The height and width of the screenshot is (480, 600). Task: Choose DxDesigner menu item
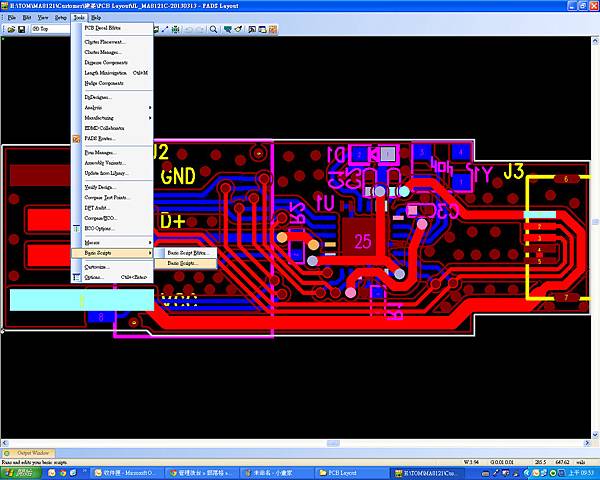click(x=112, y=97)
